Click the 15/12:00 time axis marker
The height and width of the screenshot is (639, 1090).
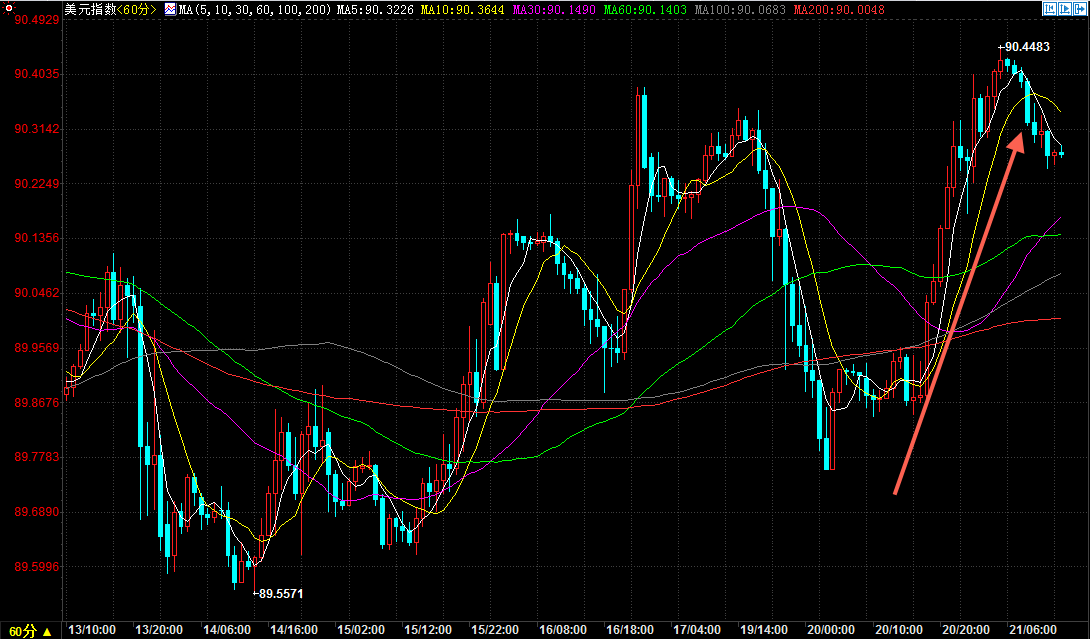tap(428, 630)
